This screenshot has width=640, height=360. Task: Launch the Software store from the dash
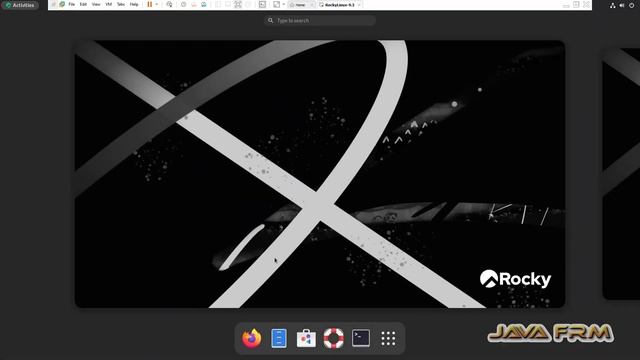point(306,338)
